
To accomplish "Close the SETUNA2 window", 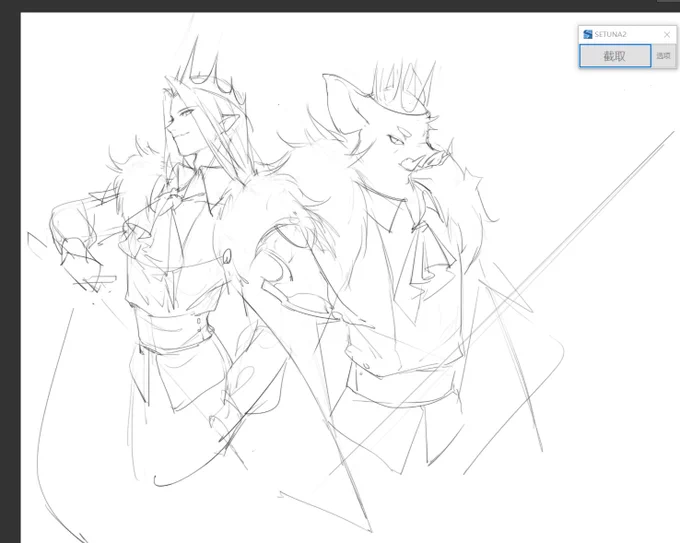I will tap(667, 34).
